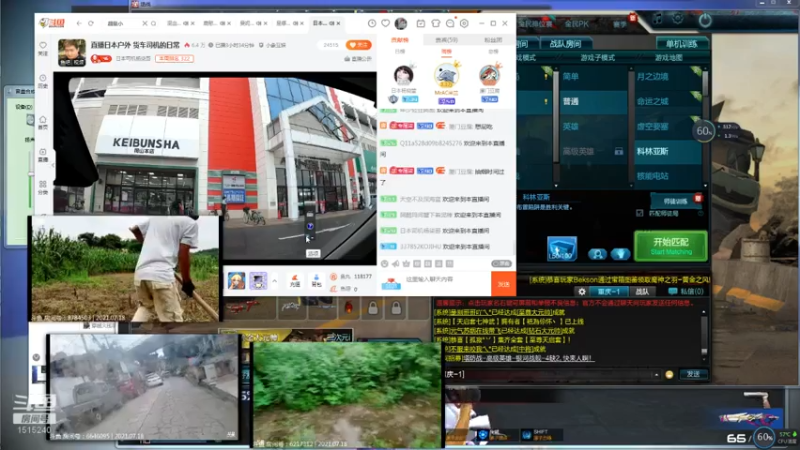This screenshot has width=800, height=450.
Task: Select 简单 difficulty
Action: [x=594, y=77]
